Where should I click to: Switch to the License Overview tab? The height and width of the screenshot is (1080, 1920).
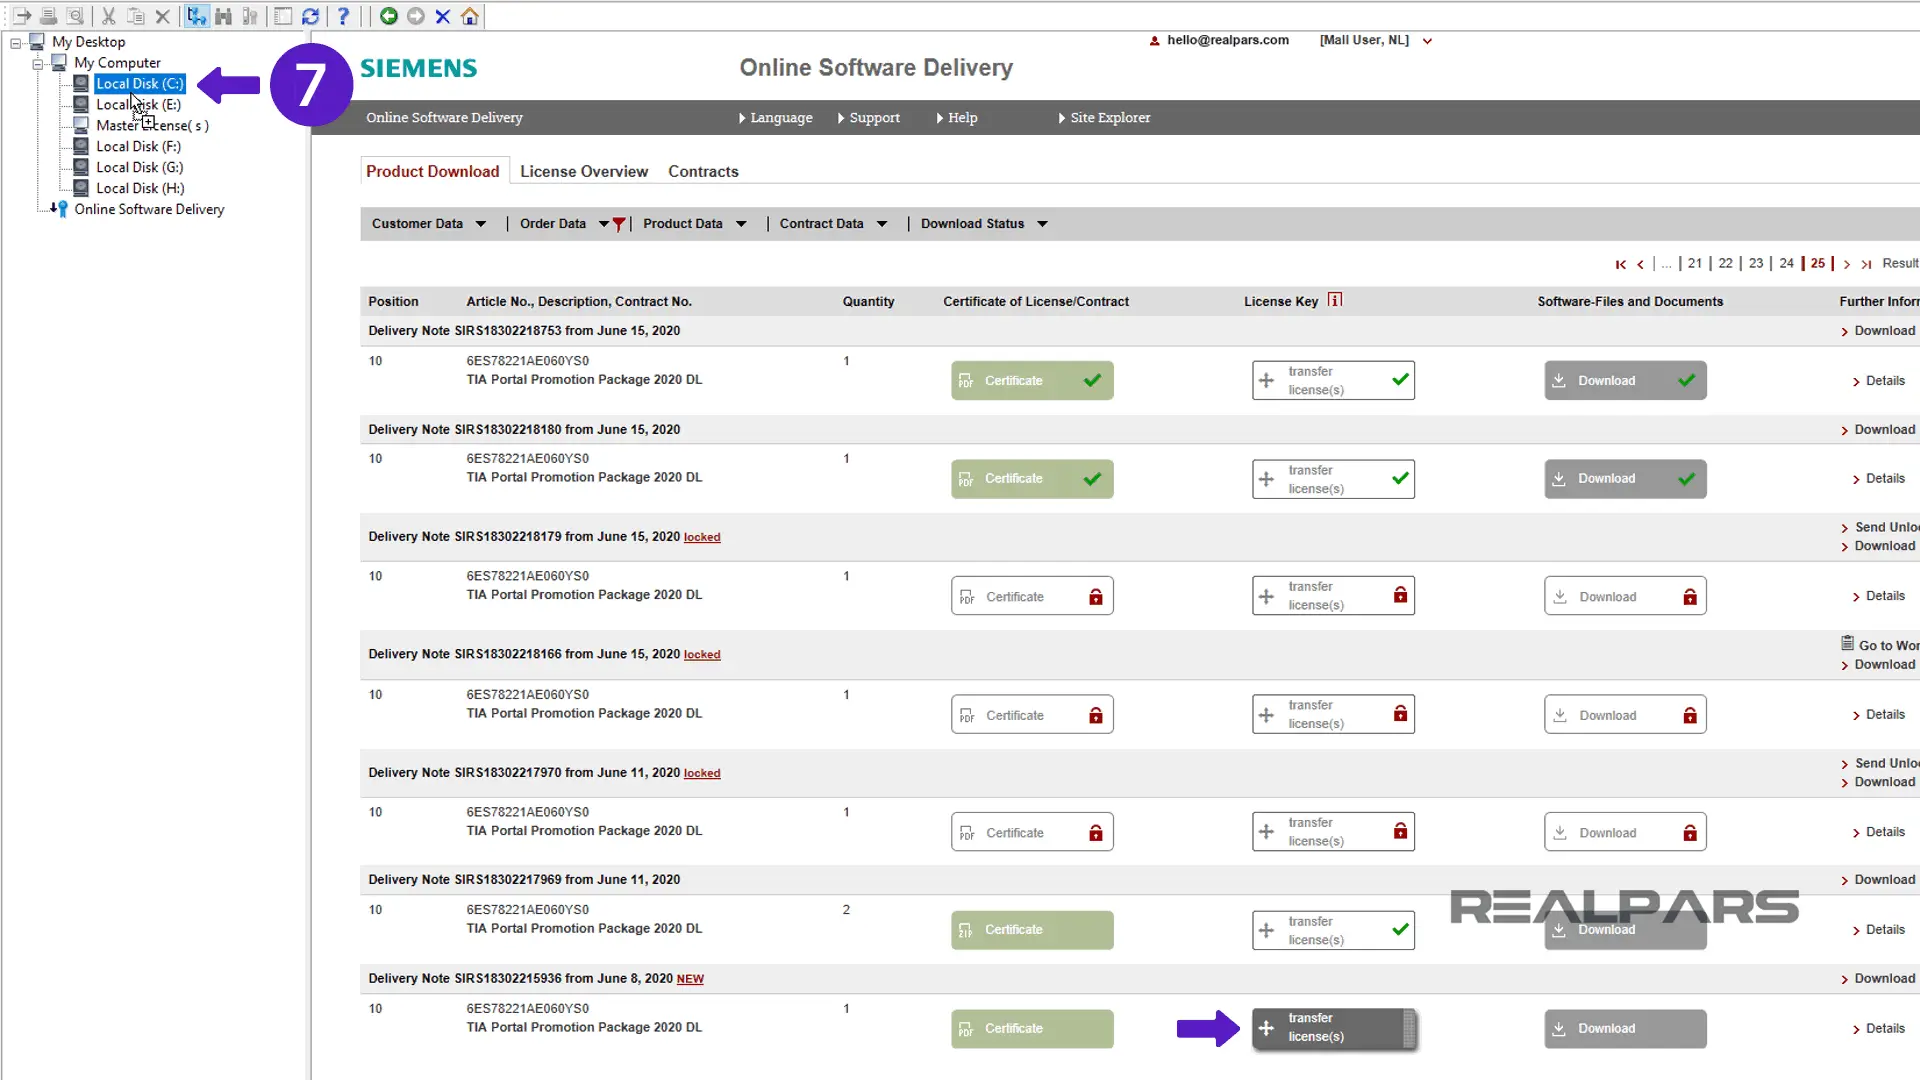(x=584, y=172)
